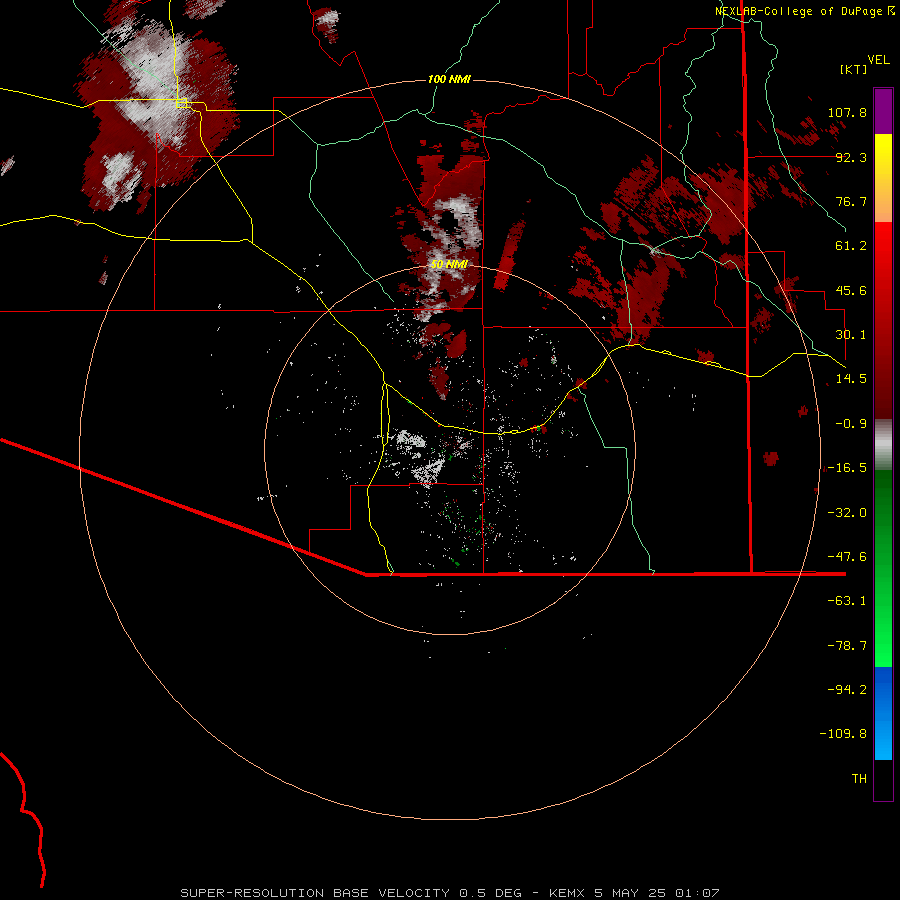
Task: Click the -63.1 scale value
Action: 847,601
